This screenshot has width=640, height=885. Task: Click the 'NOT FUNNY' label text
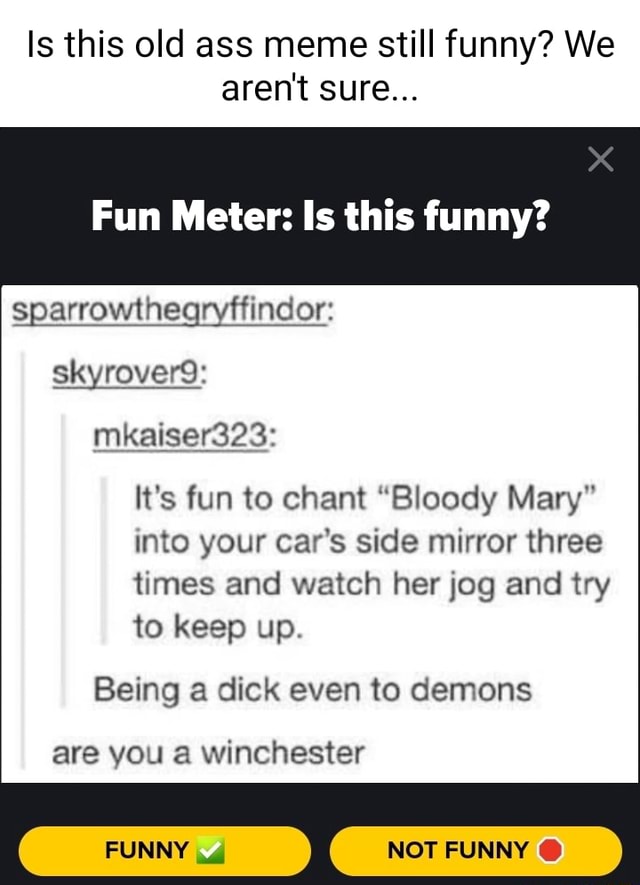point(458,850)
